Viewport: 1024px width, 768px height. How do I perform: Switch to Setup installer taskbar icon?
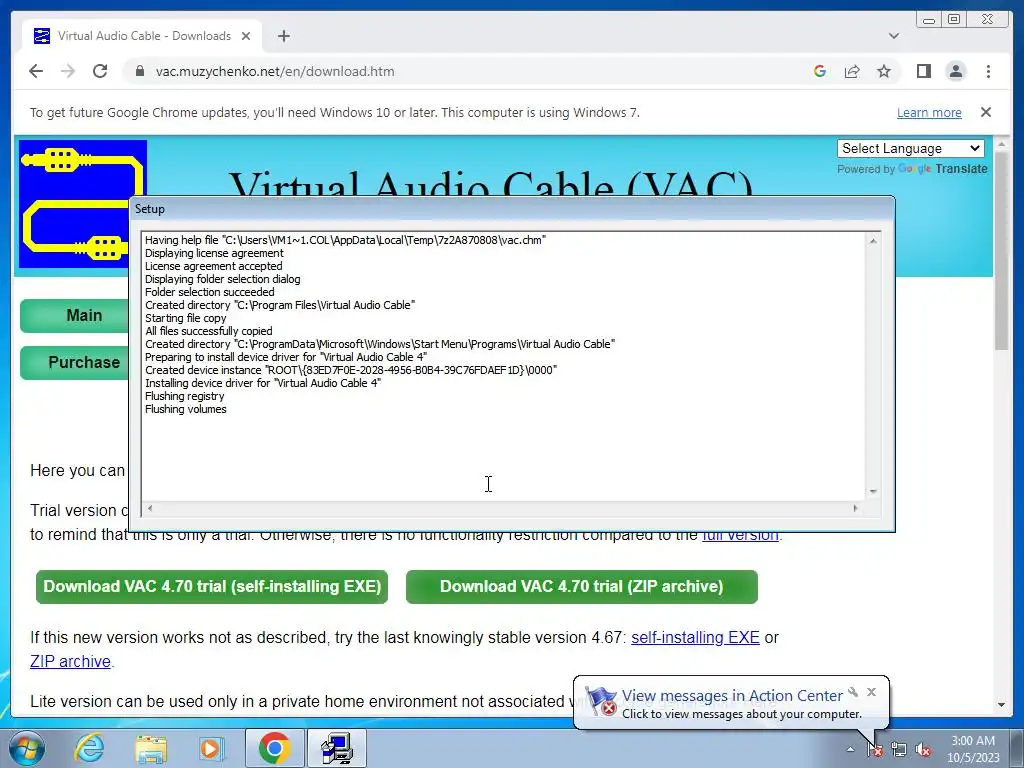point(337,748)
